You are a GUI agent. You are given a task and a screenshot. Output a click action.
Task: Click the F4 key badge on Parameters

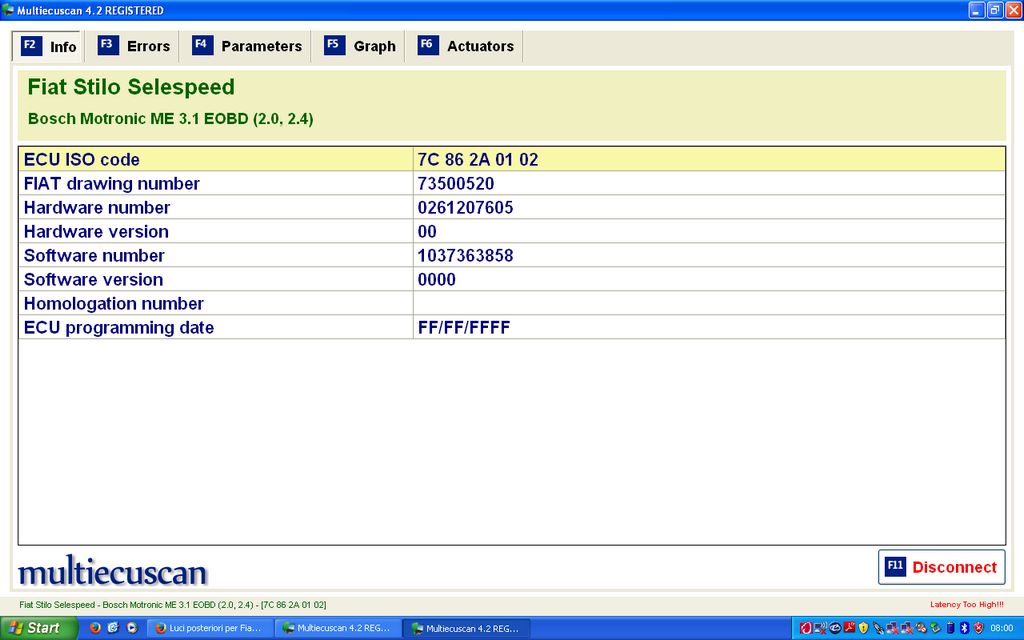click(202, 45)
